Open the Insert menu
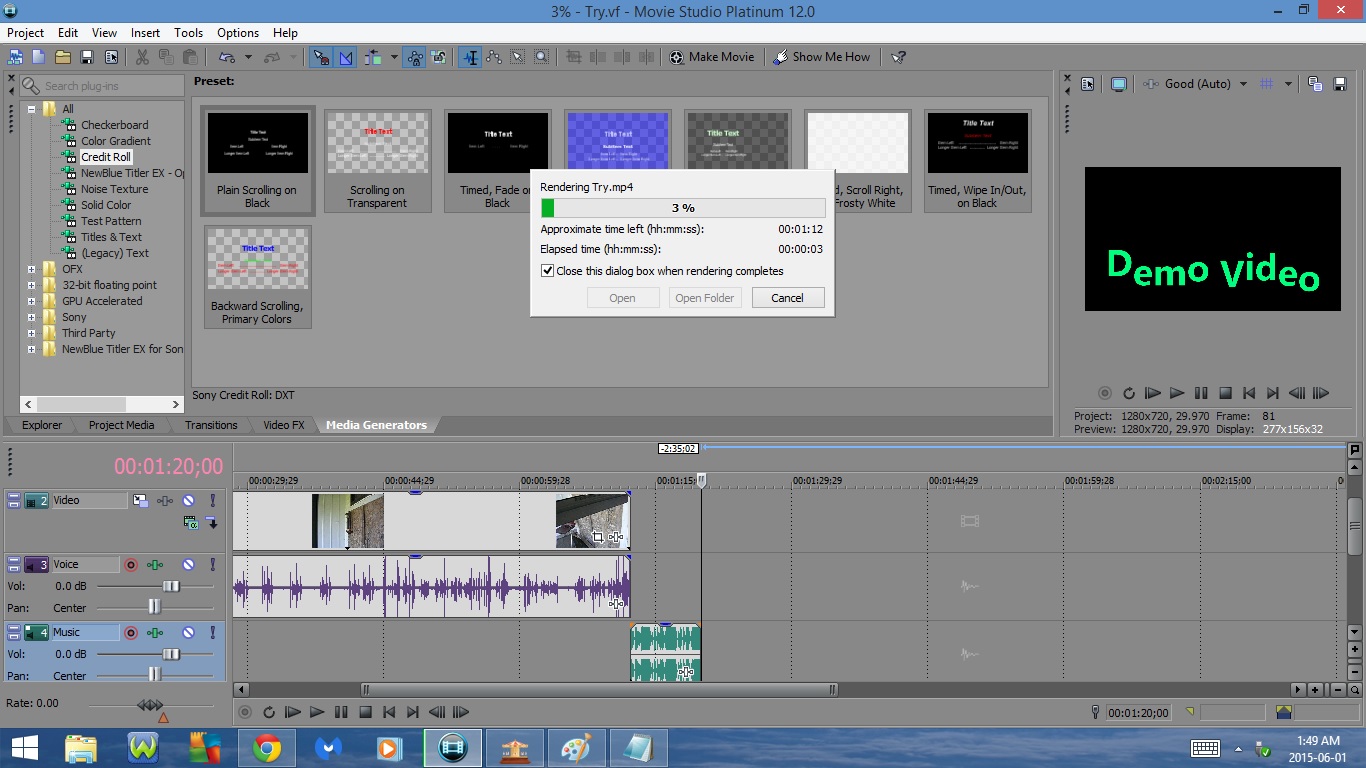The image size is (1366, 768). 145,33
